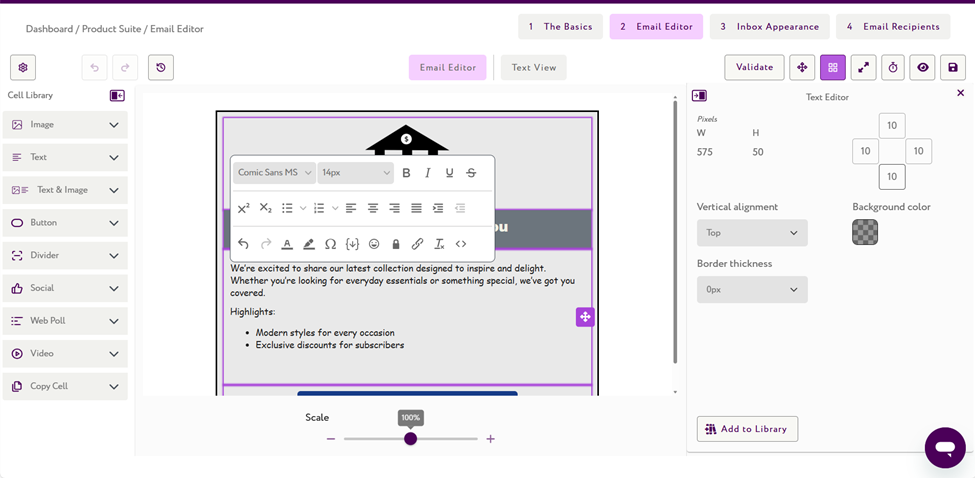Open the Vertical alignment dropdown

pyautogui.click(x=752, y=233)
